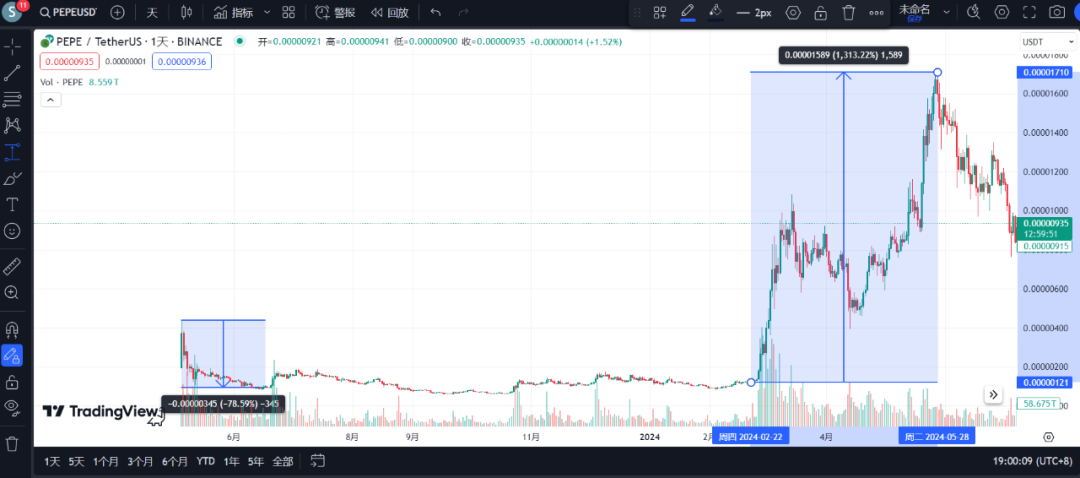1080x478 pixels.
Task: Open the 19:00:09 (UTC+8) timezone menu
Action: coord(1031,461)
